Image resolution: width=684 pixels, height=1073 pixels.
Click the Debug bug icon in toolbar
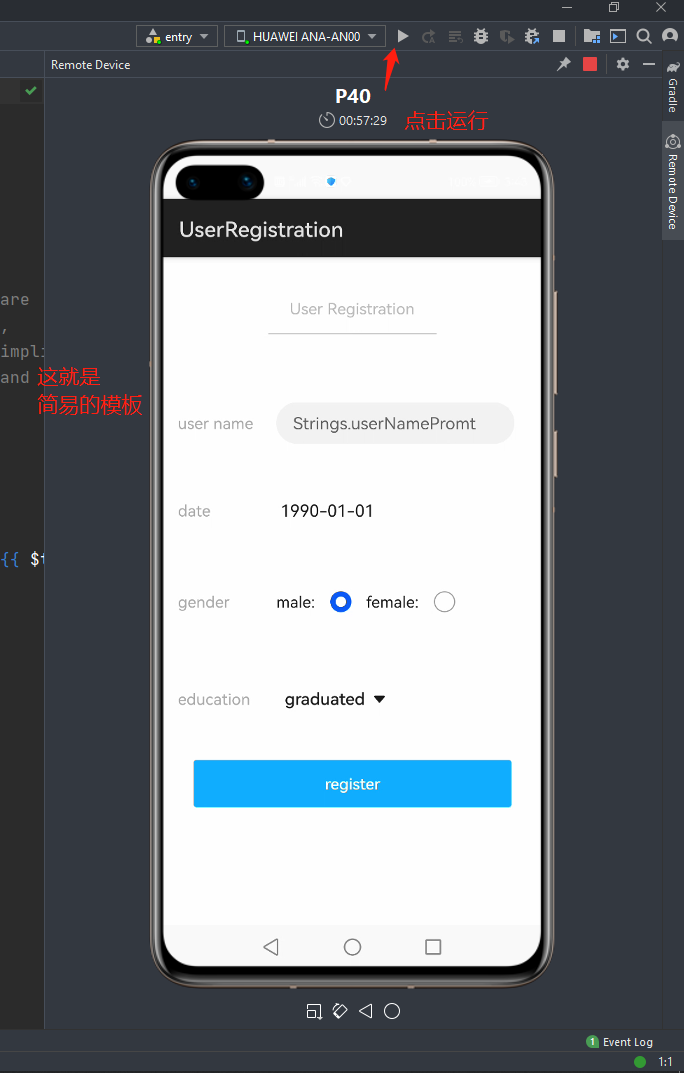point(481,36)
